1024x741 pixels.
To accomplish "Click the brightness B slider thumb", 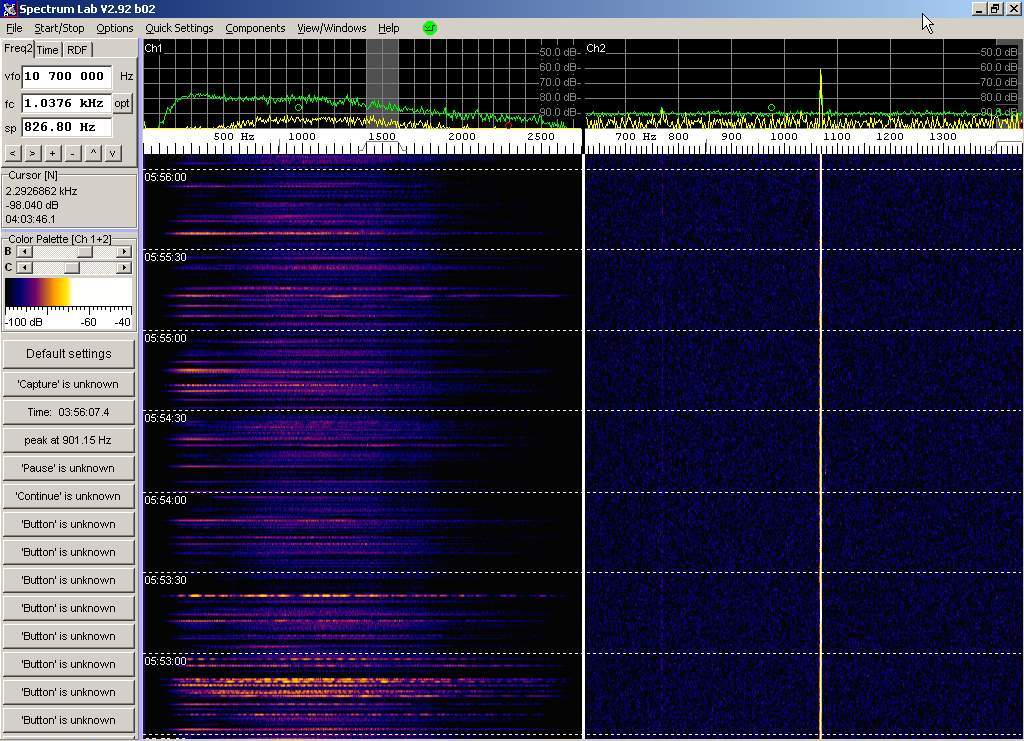I will click(85, 252).
